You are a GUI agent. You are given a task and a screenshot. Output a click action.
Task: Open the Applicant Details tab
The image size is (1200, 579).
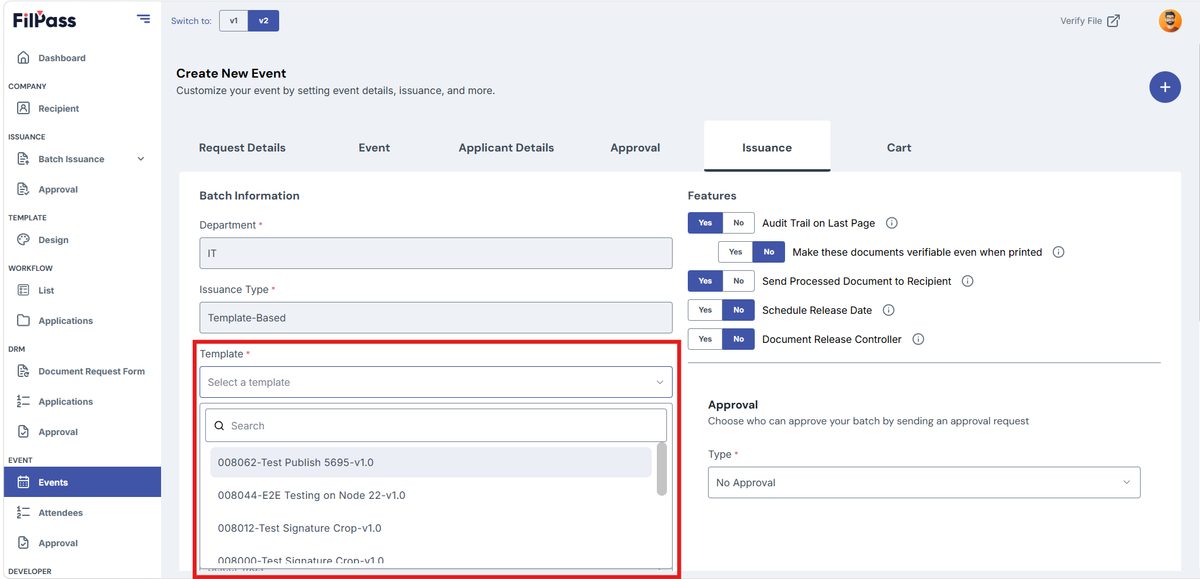506,147
